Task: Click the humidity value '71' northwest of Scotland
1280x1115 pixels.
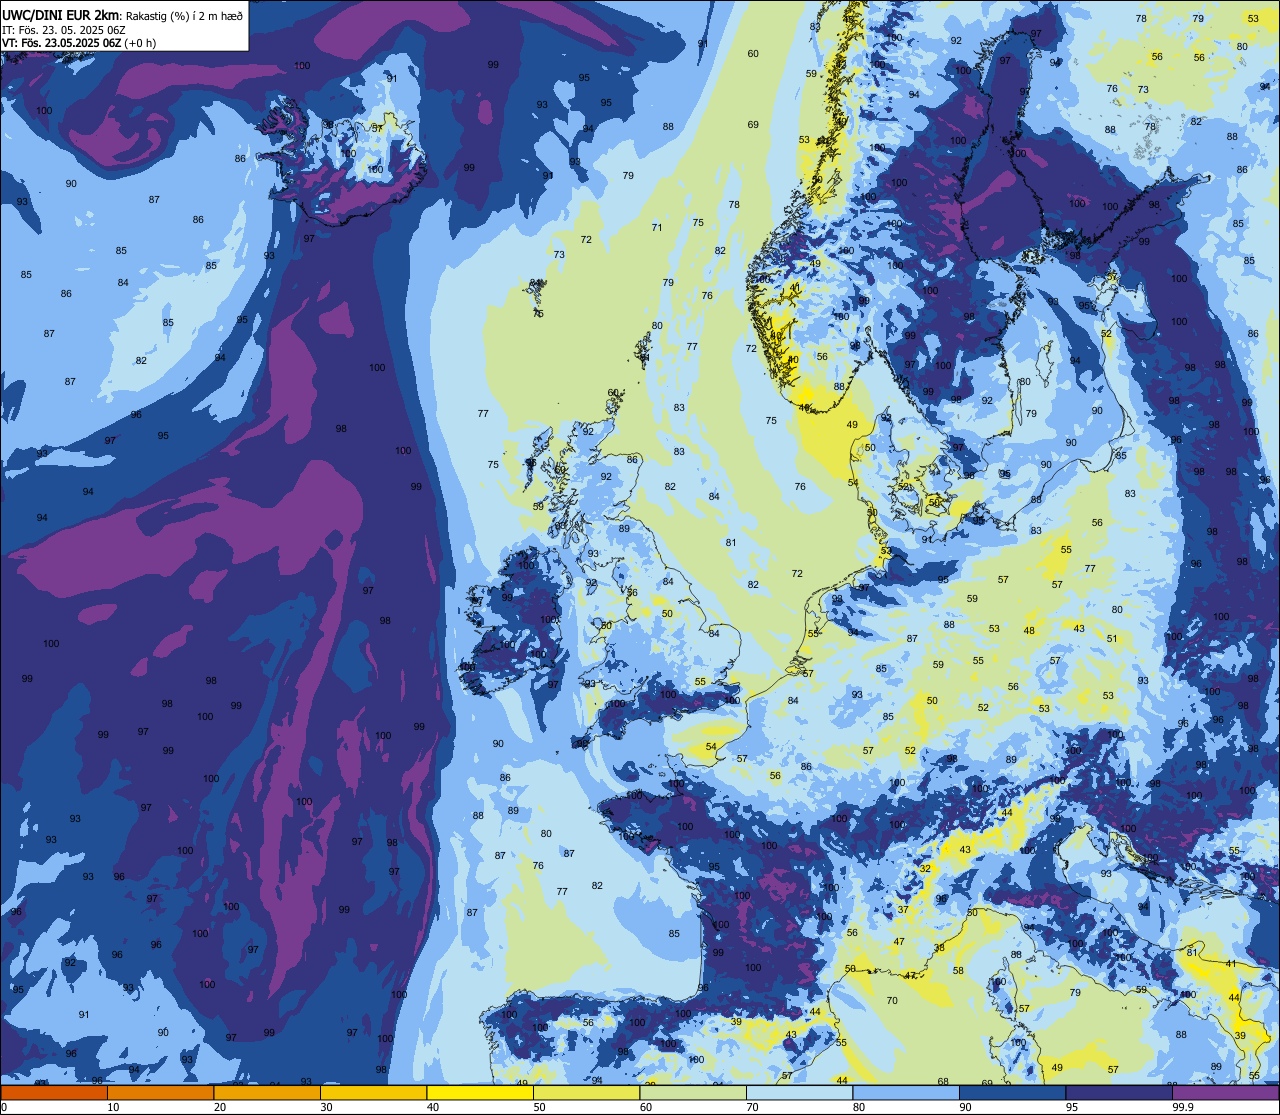Action: pyautogui.click(x=657, y=228)
